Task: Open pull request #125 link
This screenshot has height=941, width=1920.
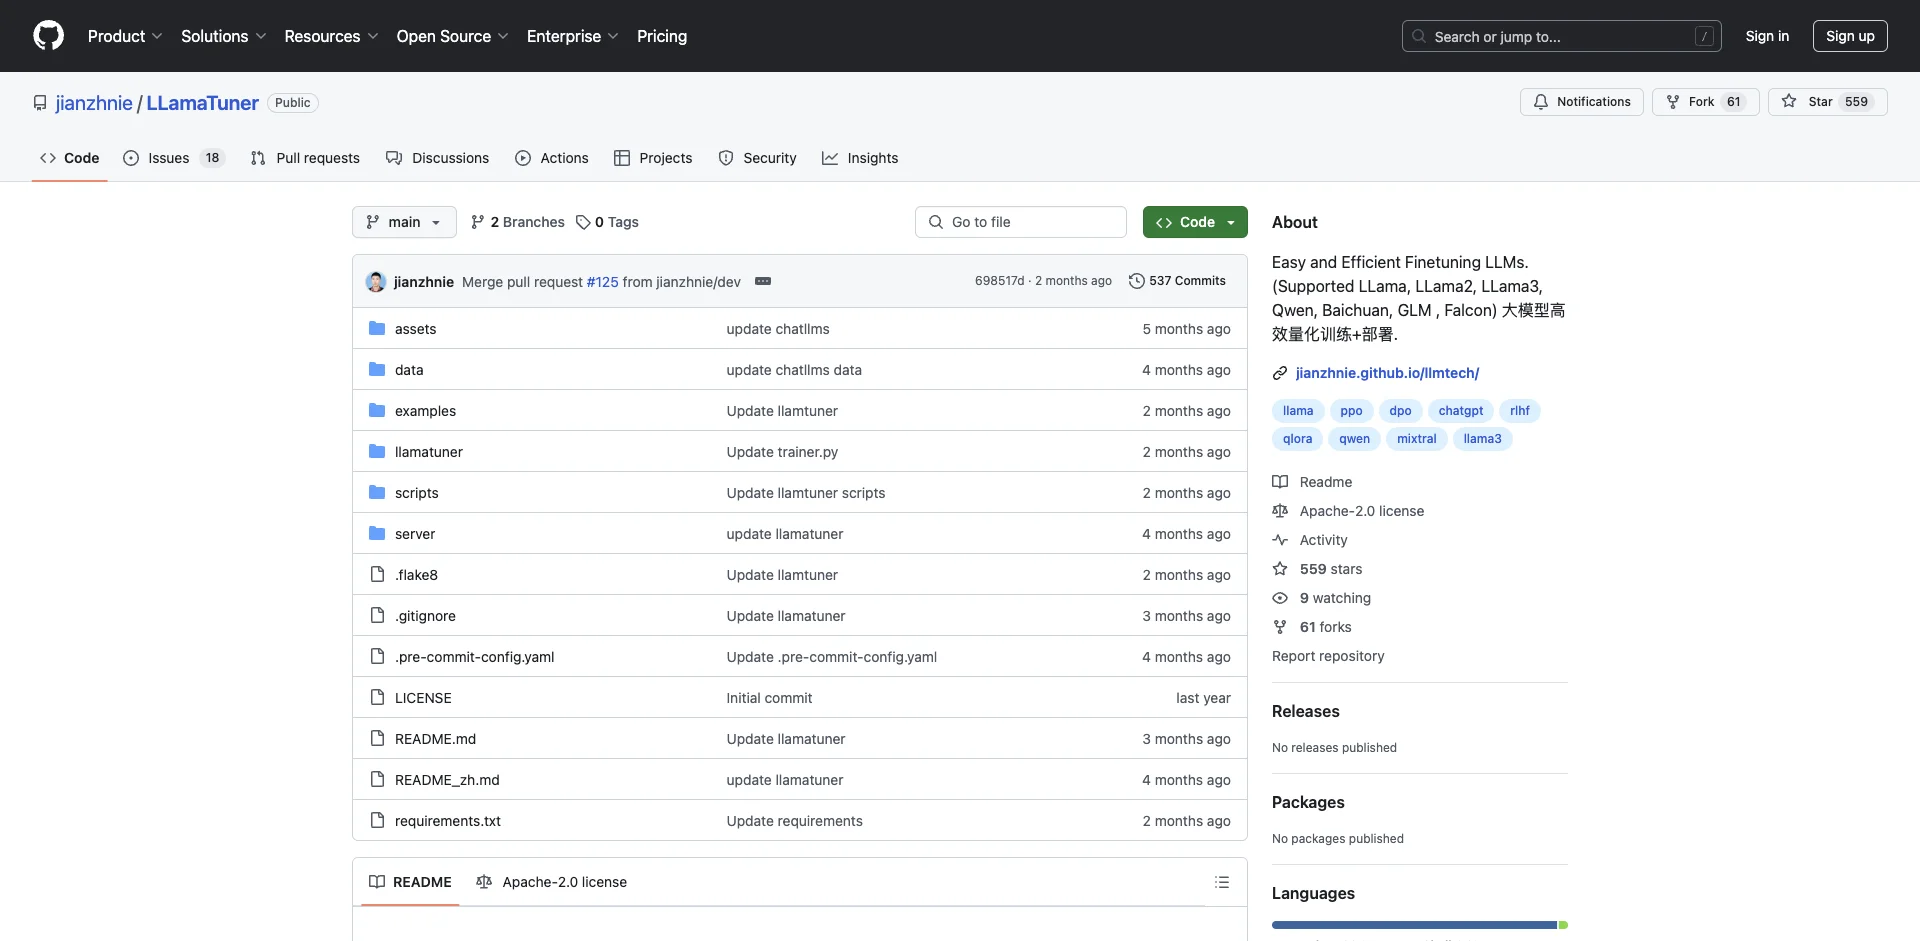Action: [x=602, y=282]
